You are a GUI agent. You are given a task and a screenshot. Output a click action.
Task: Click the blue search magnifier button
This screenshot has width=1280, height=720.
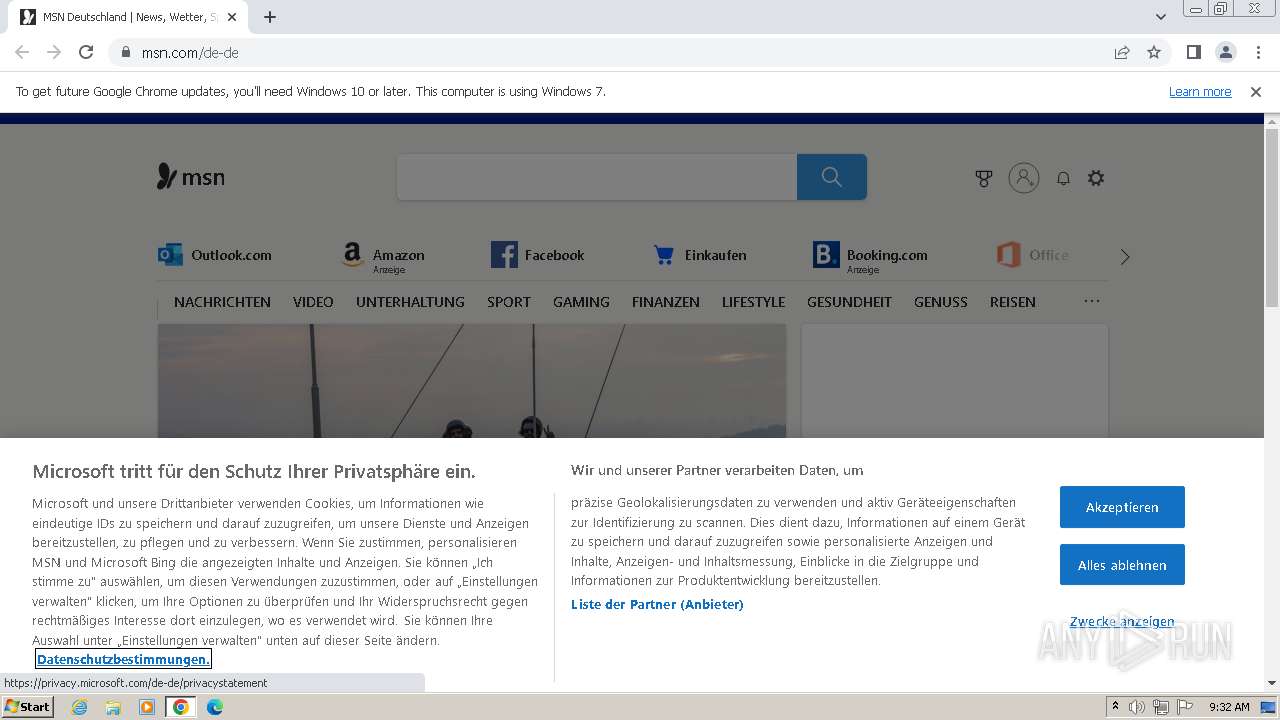tap(832, 177)
